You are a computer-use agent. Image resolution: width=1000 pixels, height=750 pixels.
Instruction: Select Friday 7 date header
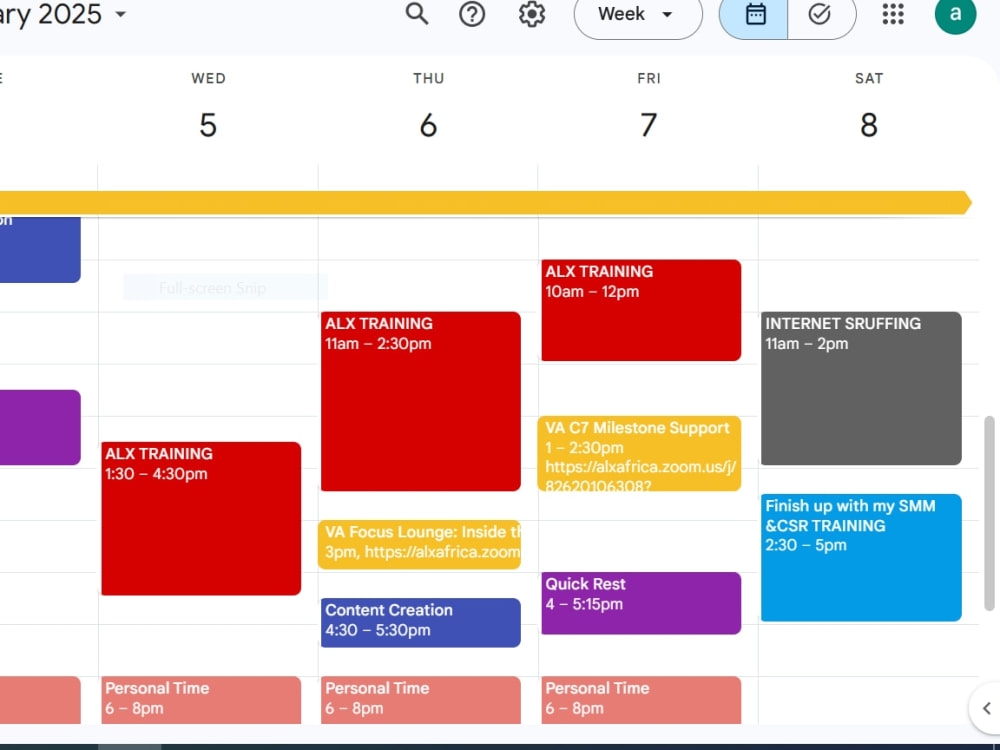[x=649, y=124]
